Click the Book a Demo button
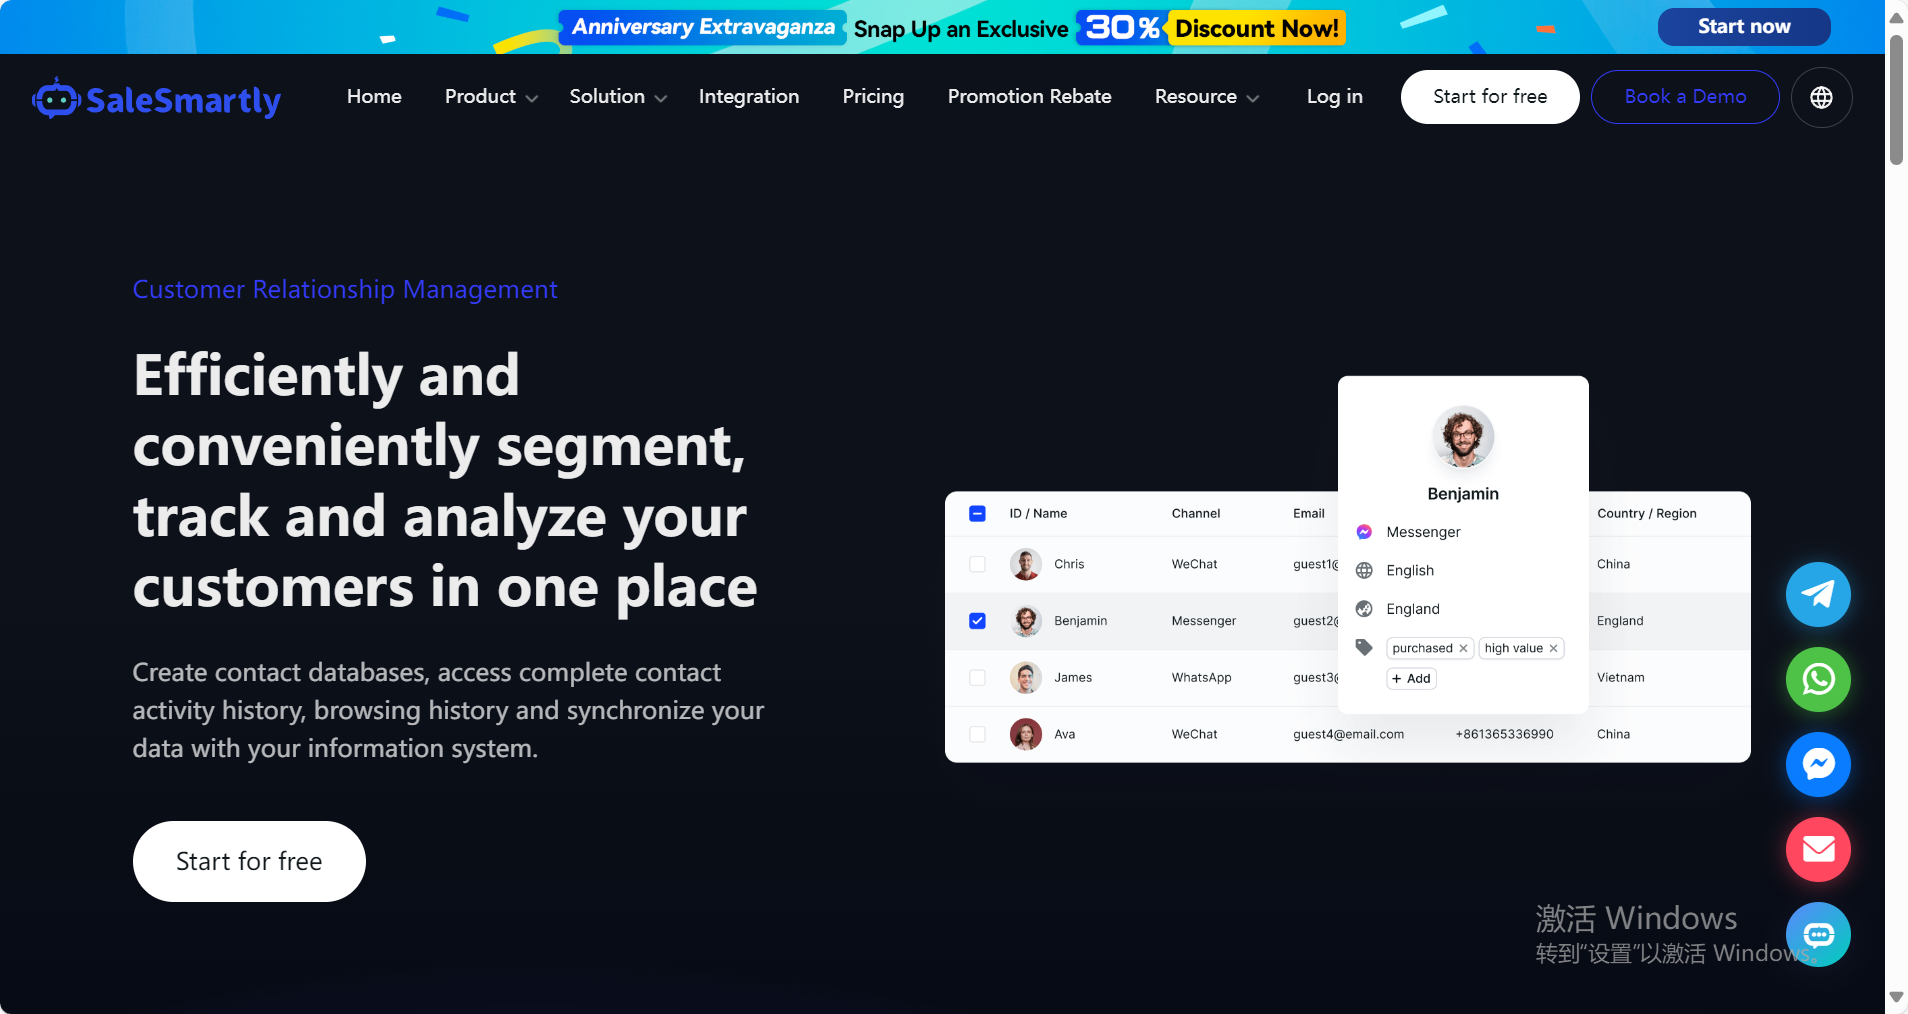1908x1014 pixels. point(1685,97)
